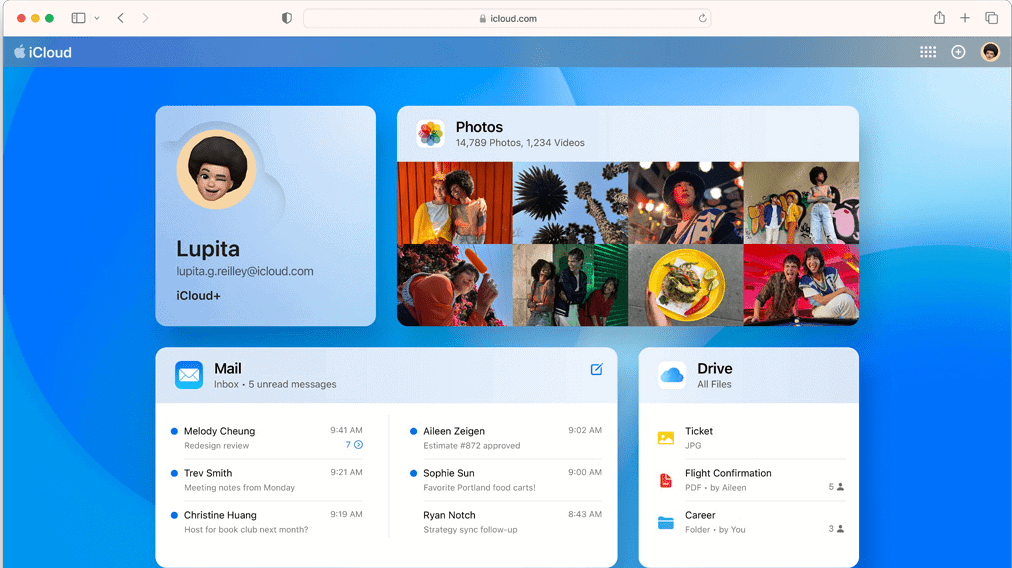This screenshot has width=1012, height=568.
Task: Click the 5 shared people indicator on Flight Confirmation
Action: pos(836,487)
